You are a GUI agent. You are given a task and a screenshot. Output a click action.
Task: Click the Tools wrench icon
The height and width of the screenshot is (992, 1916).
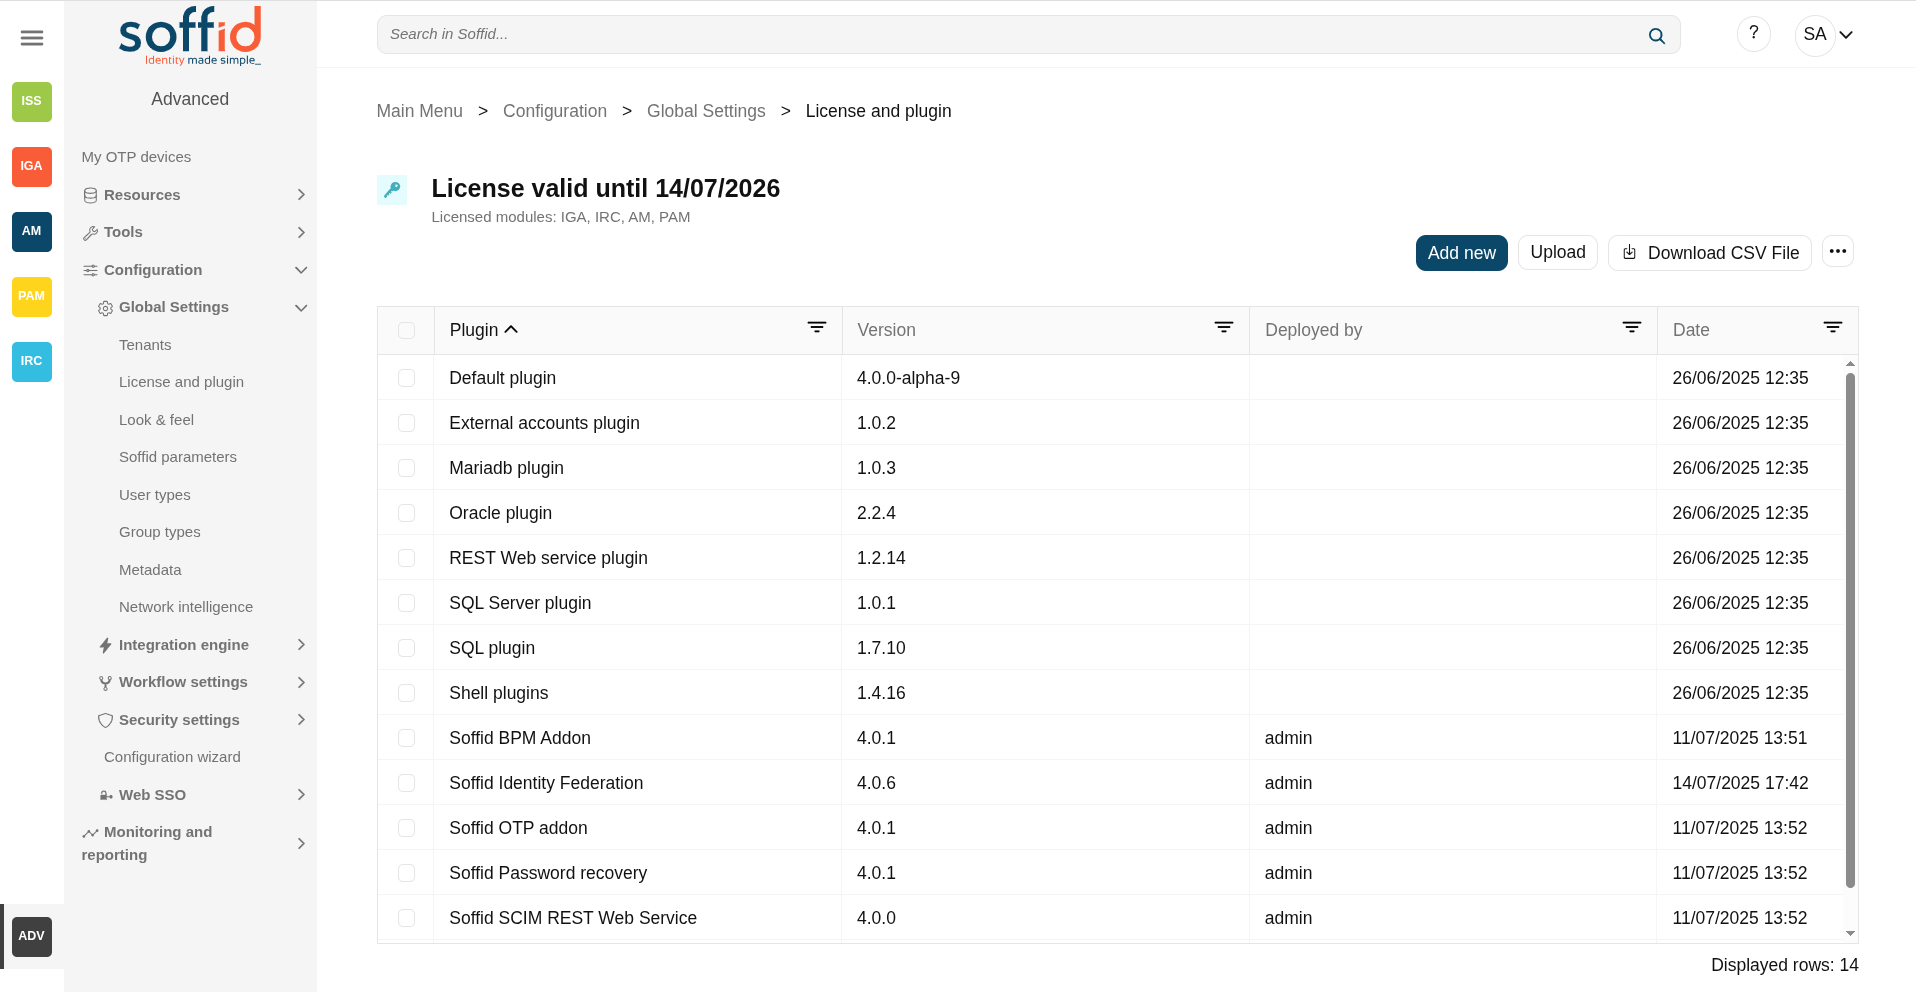click(91, 233)
